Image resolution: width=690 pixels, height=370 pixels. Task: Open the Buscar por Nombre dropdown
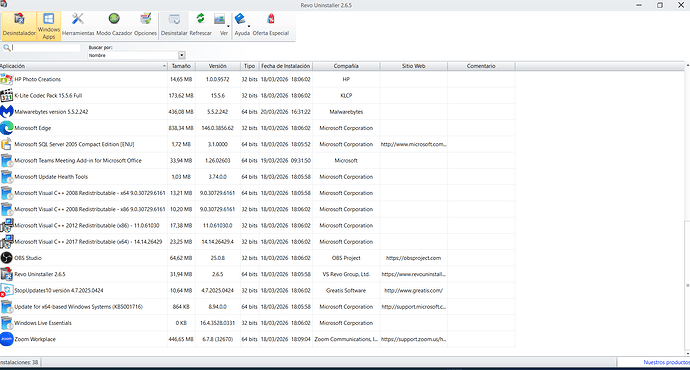(x=182, y=55)
